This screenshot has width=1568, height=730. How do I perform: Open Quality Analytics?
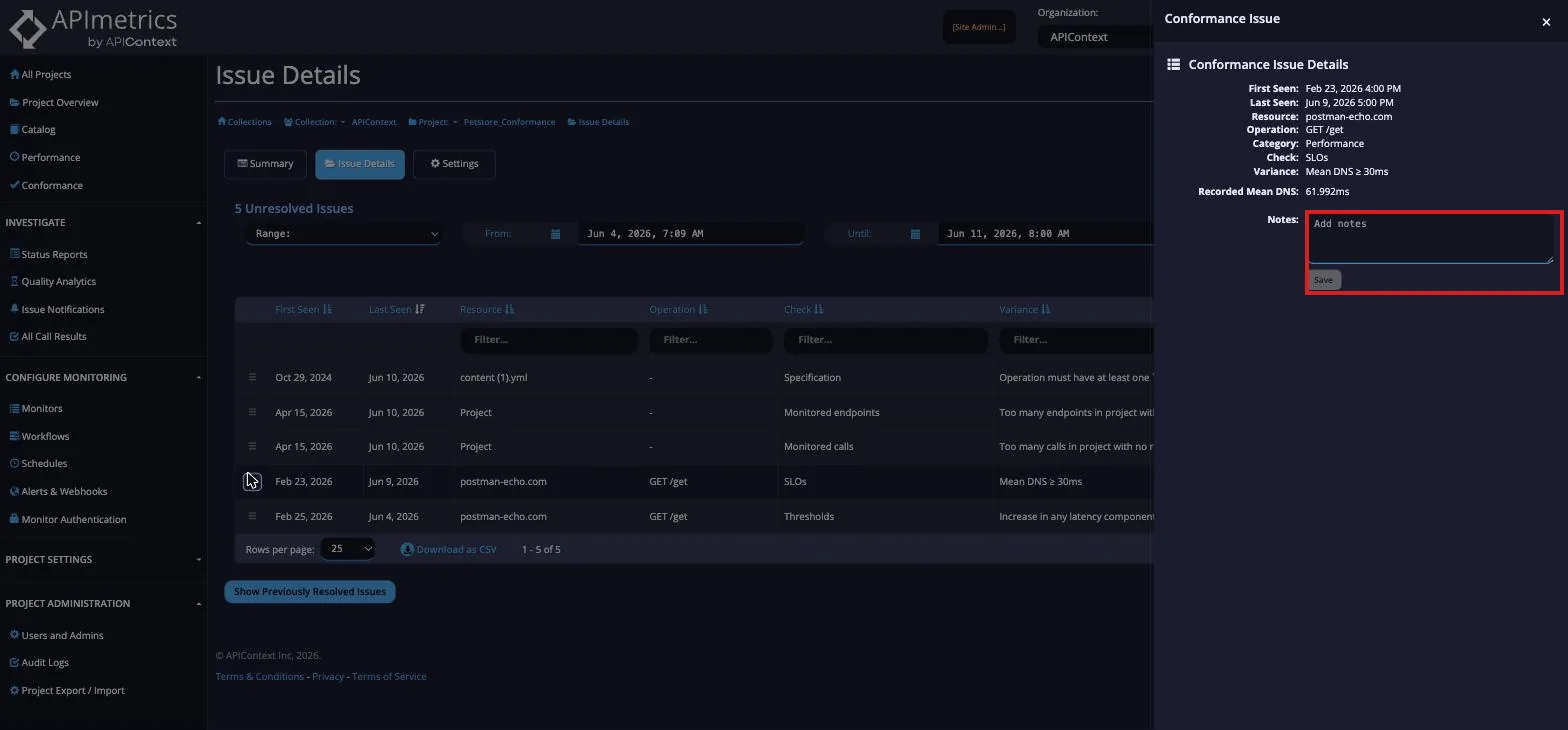(53, 282)
